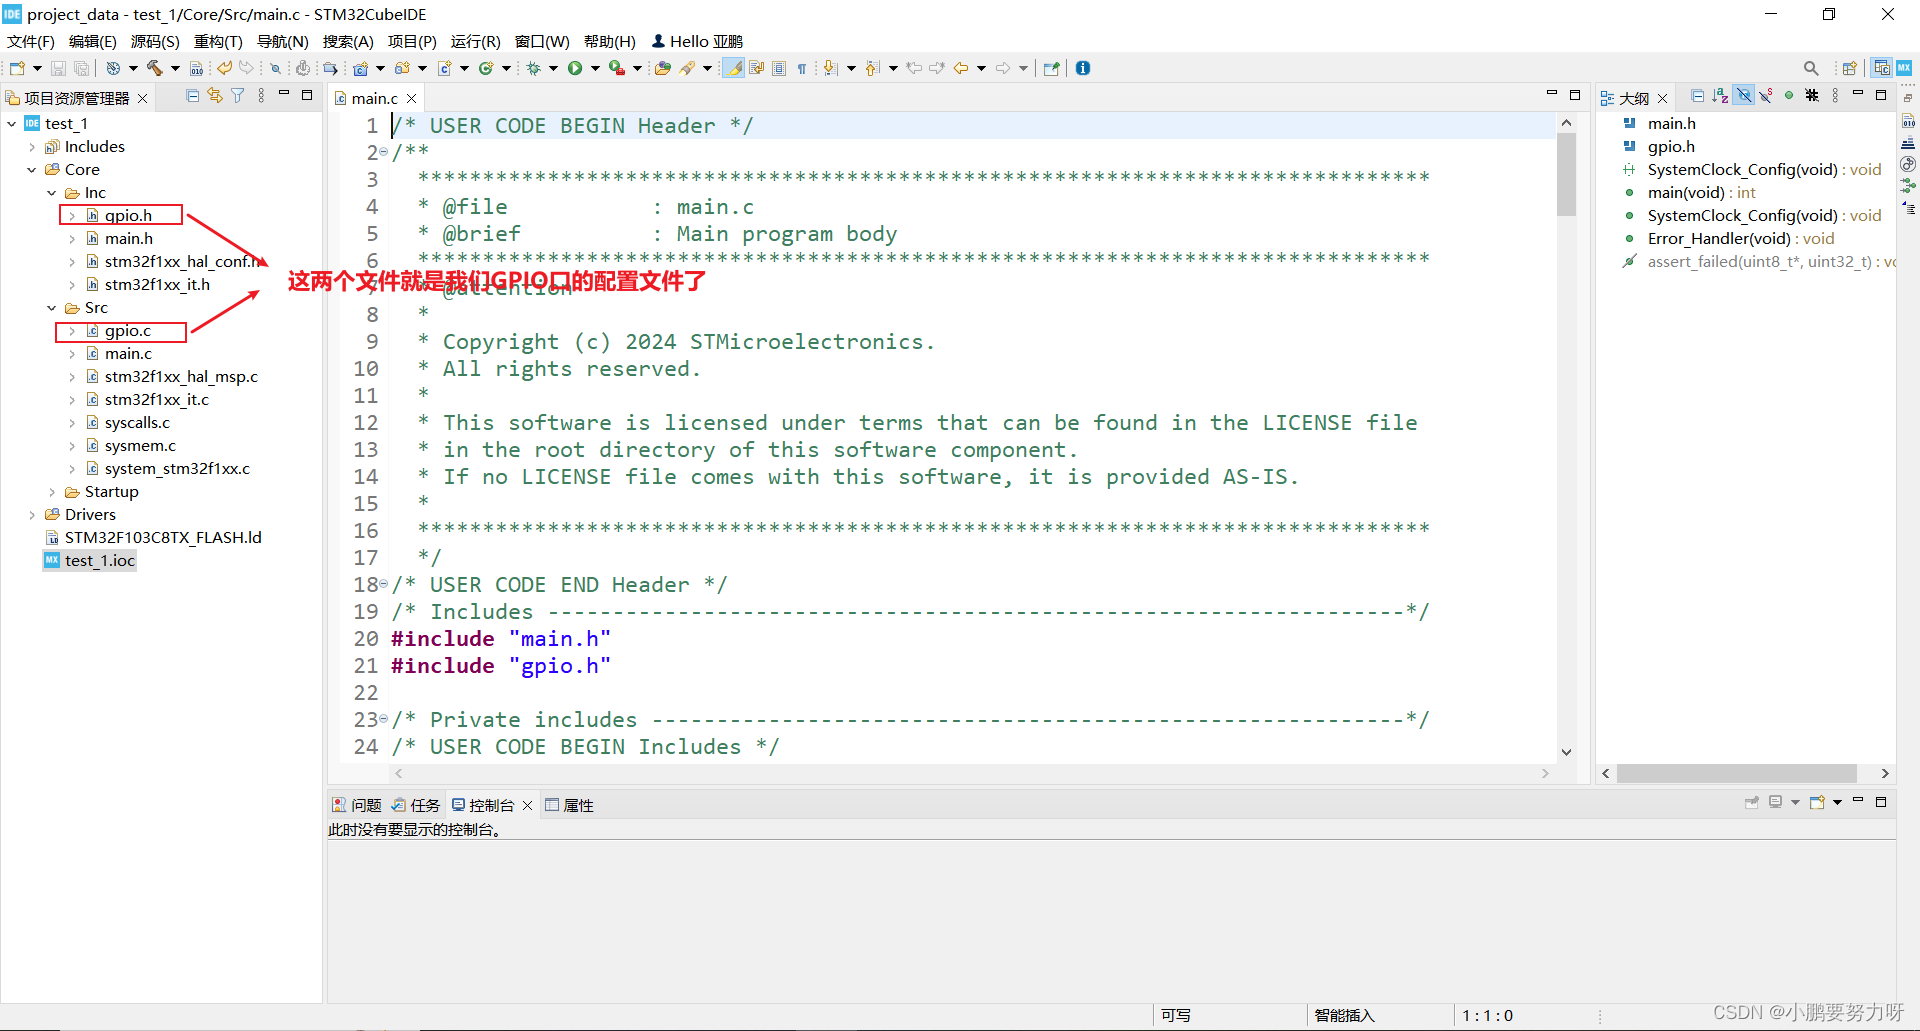Click editor scroll-down arrow
This screenshot has width=1920, height=1031.
[1566, 752]
